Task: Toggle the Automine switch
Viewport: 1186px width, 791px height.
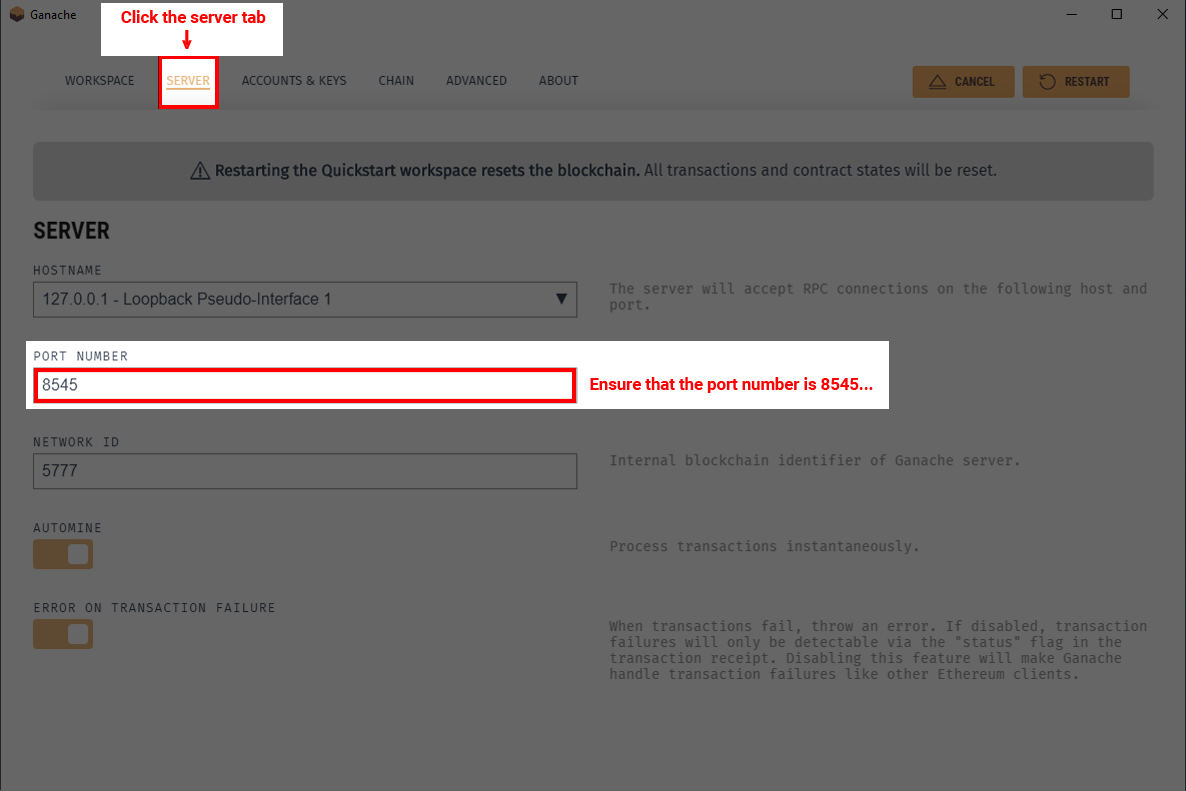Action: 63,554
